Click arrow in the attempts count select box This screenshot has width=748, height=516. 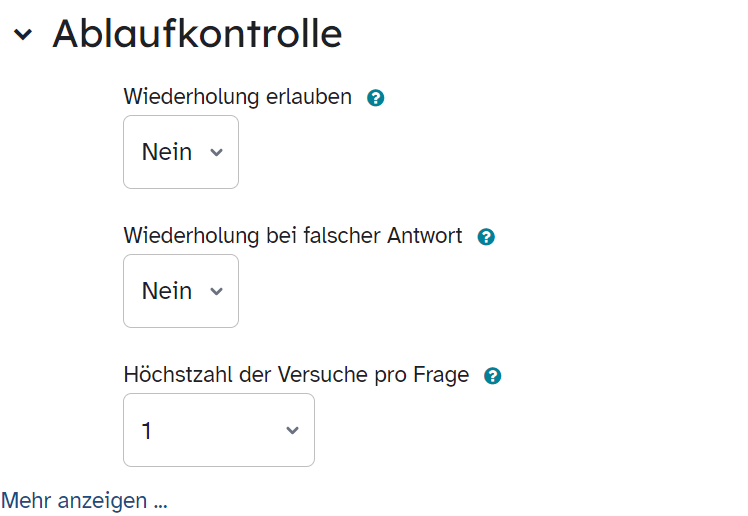click(292, 431)
